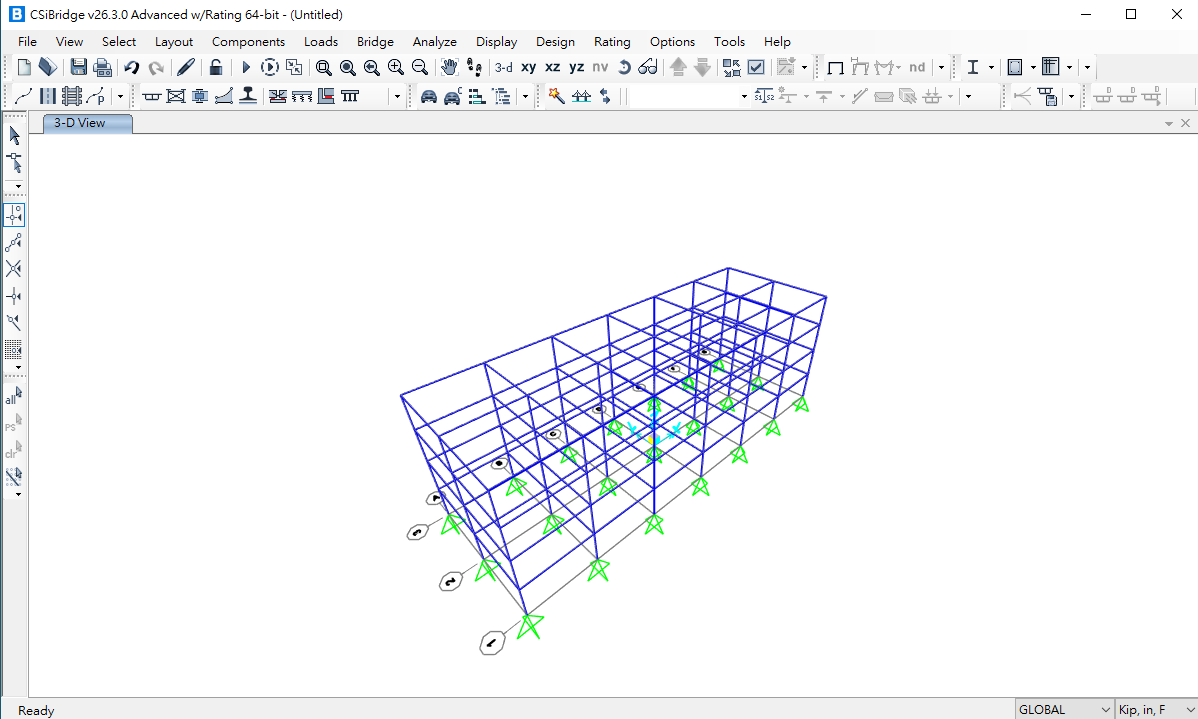1198x719 pixels.
Task: Open the layout line tool
Action: (24, 96)
